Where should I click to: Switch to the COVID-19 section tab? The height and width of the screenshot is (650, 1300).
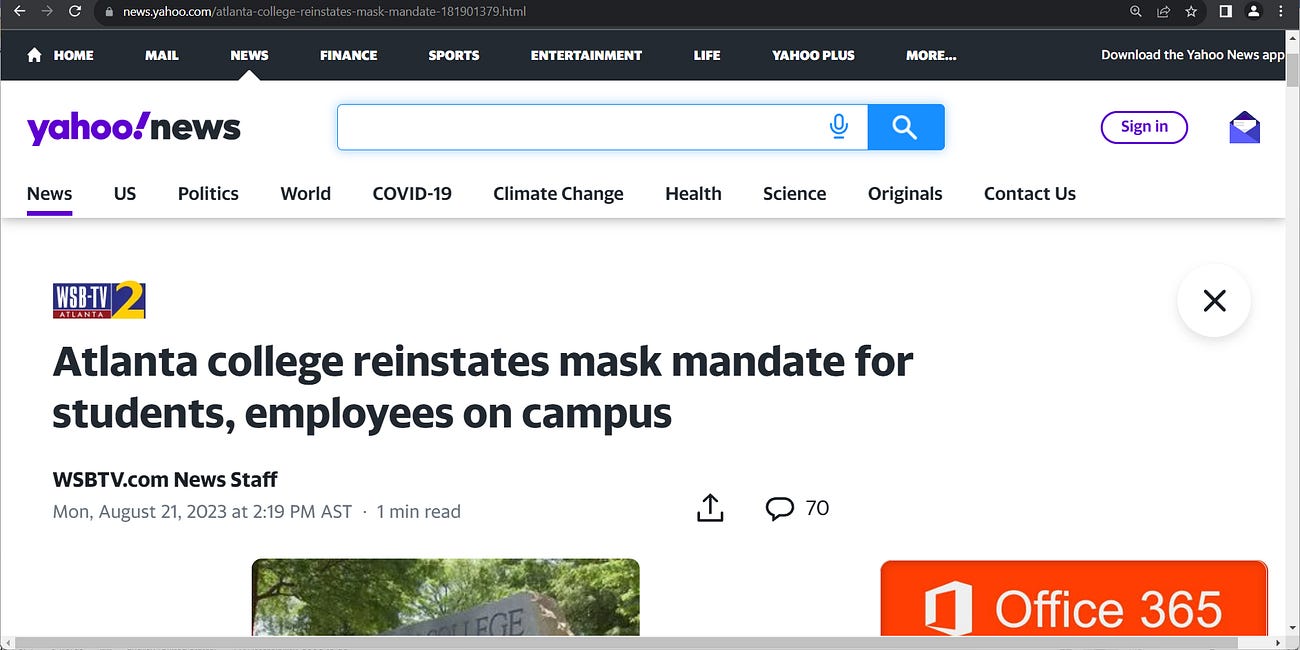[x=411, y=193]
